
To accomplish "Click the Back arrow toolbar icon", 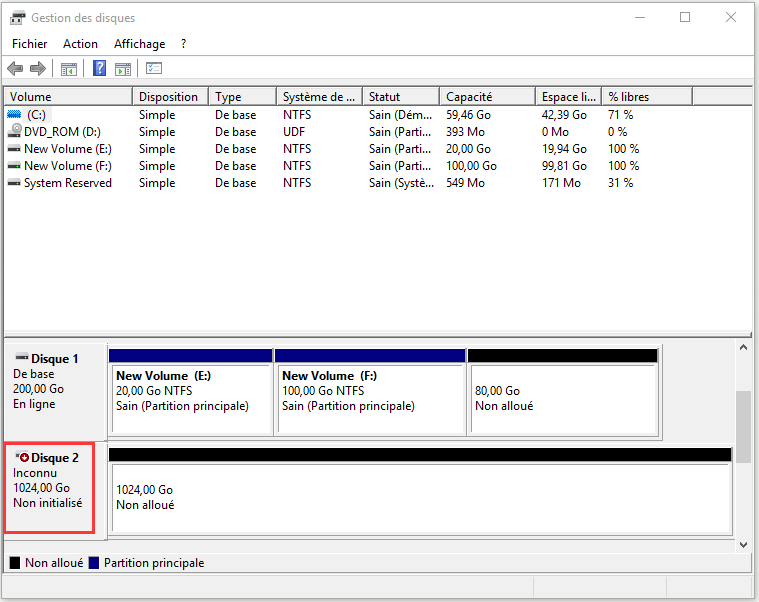I will point(15,69).
